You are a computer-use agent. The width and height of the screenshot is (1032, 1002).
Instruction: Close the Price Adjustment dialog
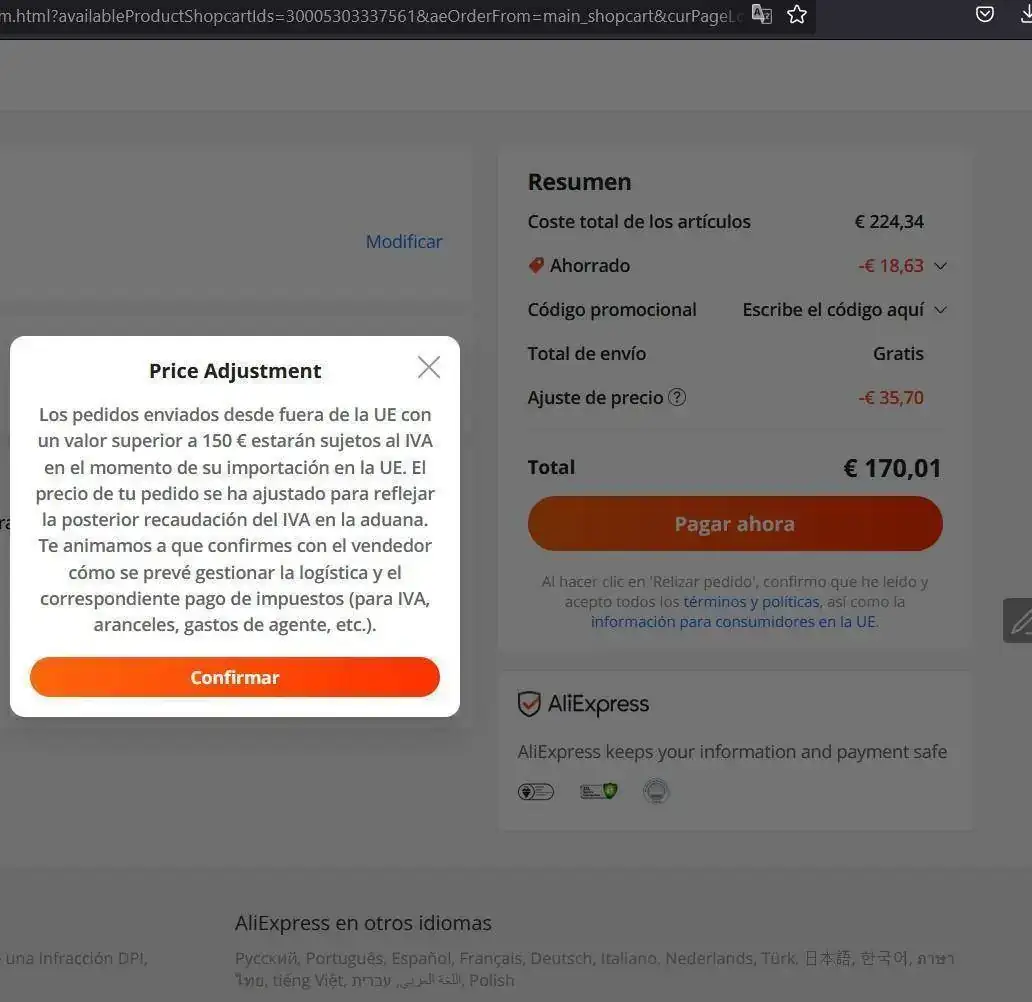(428, 367)
